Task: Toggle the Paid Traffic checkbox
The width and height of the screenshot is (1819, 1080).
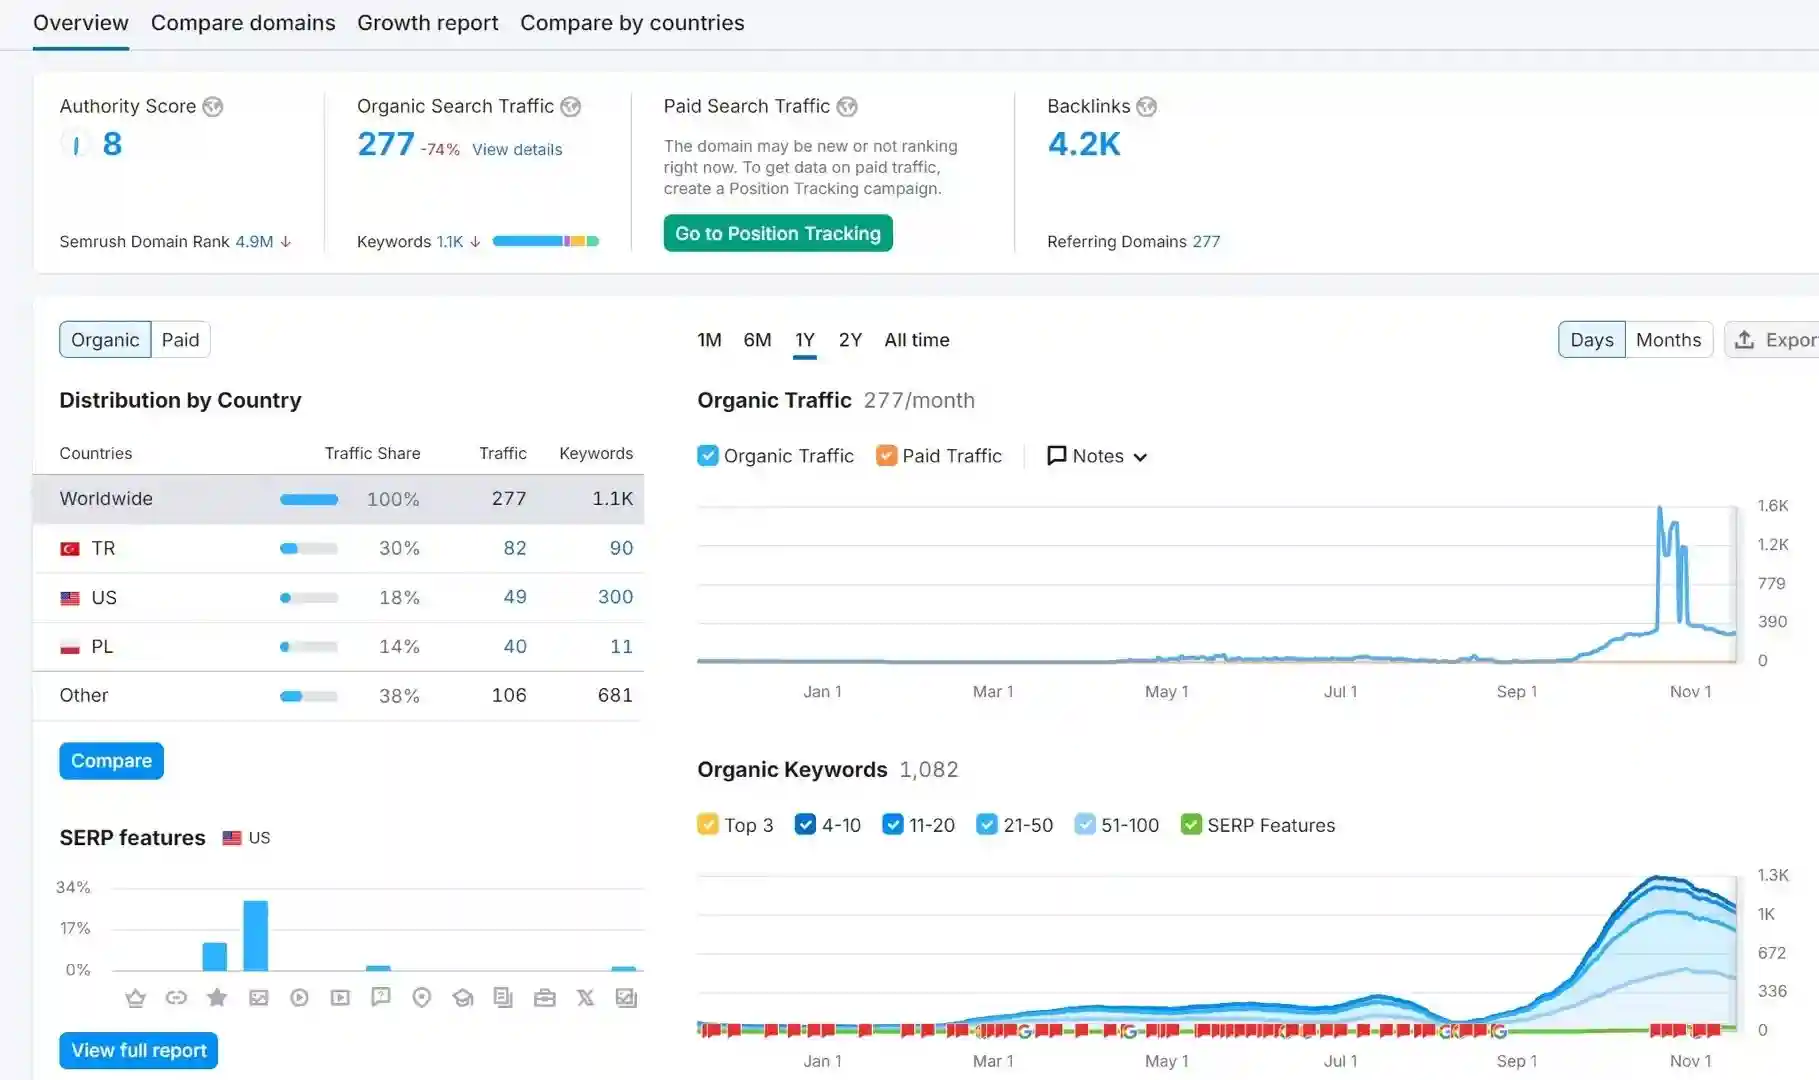Action: tap(886, 456)
